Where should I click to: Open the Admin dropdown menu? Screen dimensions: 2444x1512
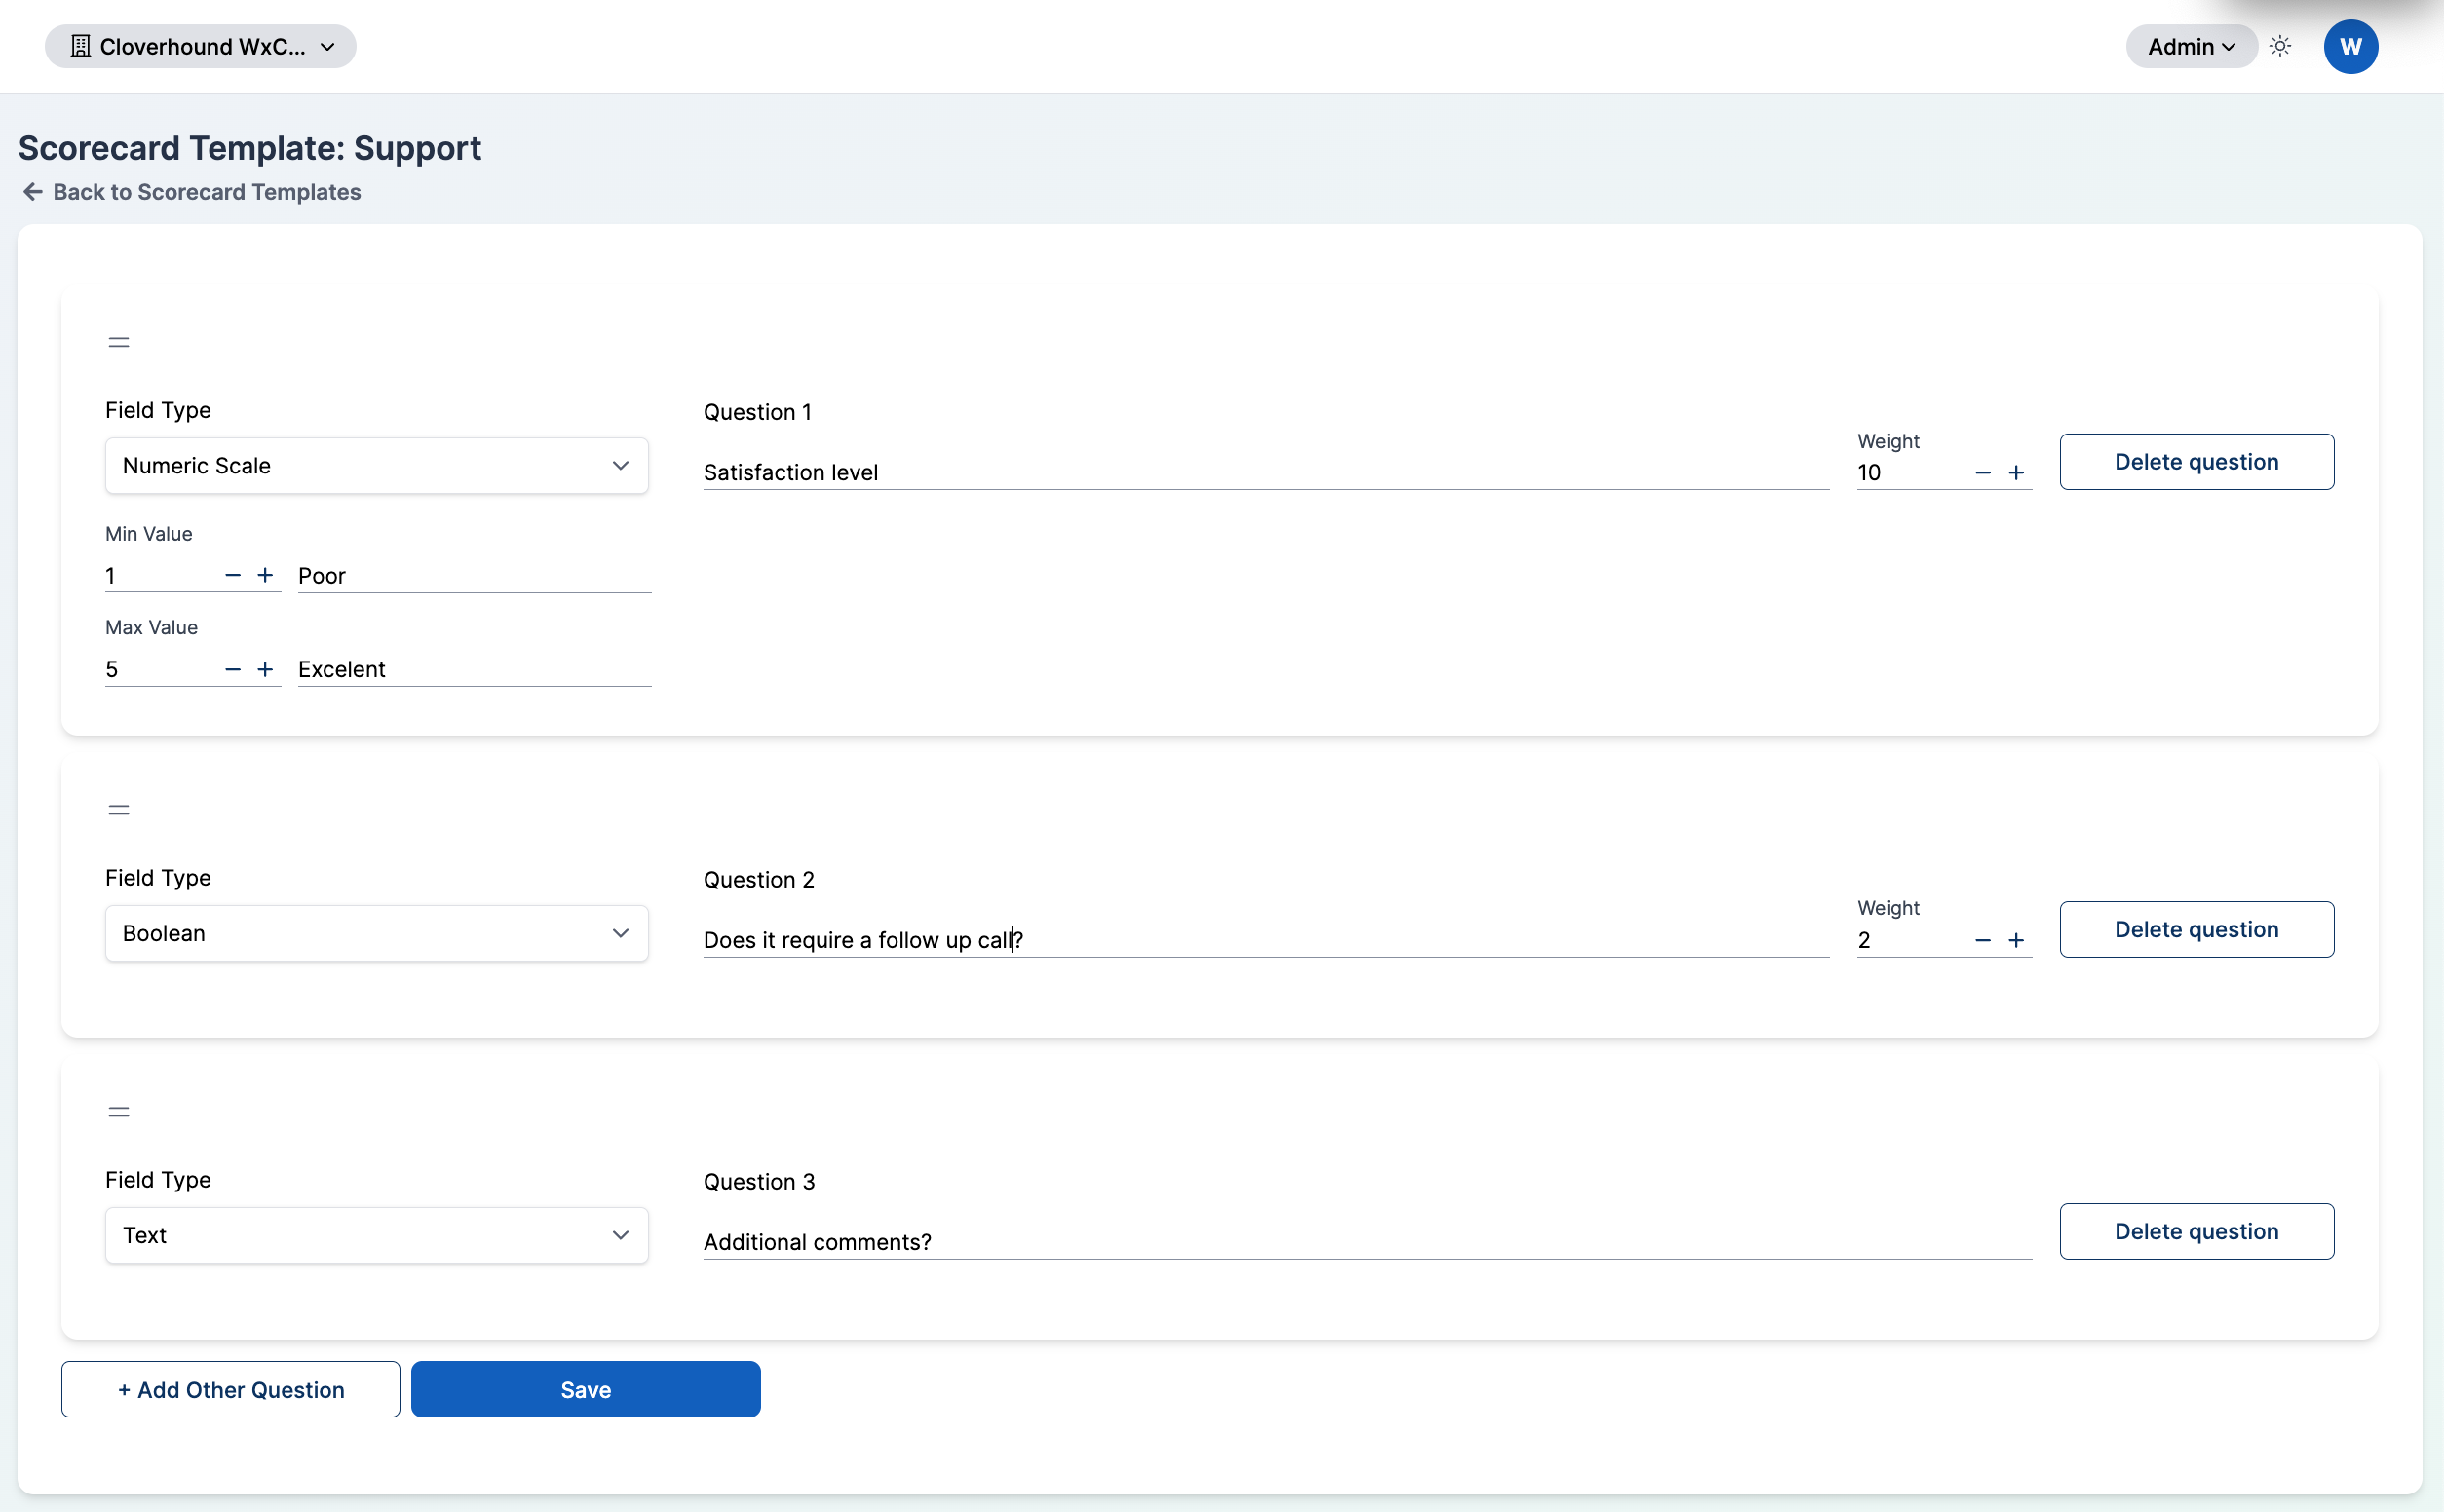click(x=2190, y=46)
